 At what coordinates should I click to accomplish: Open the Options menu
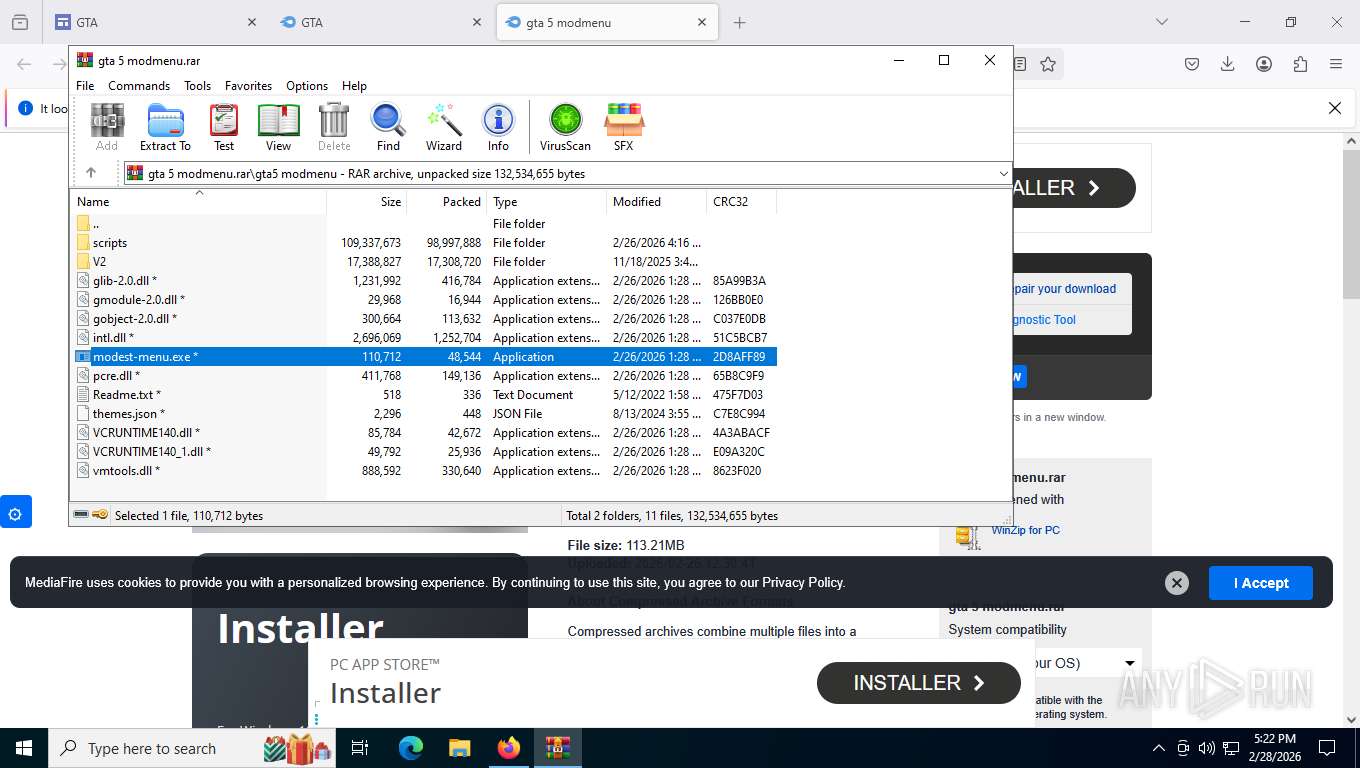[307, 86]
